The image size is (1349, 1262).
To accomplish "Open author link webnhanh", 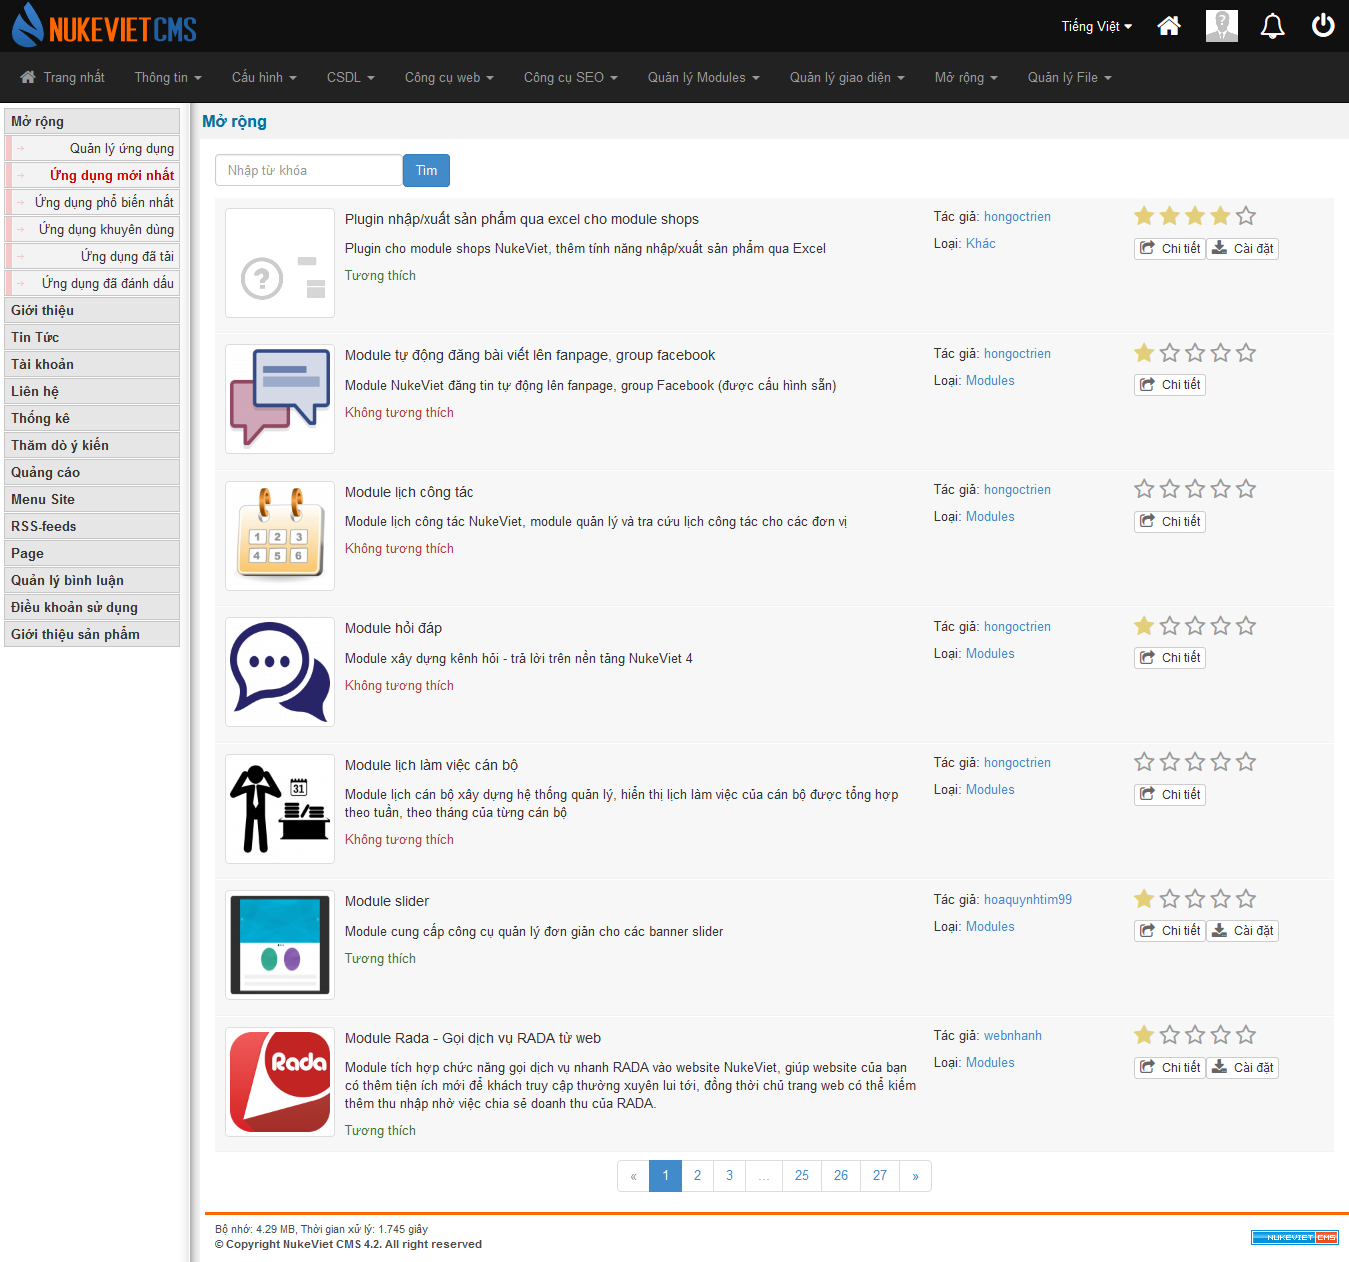I will pyautogui.click(x=1013, y=1035).
